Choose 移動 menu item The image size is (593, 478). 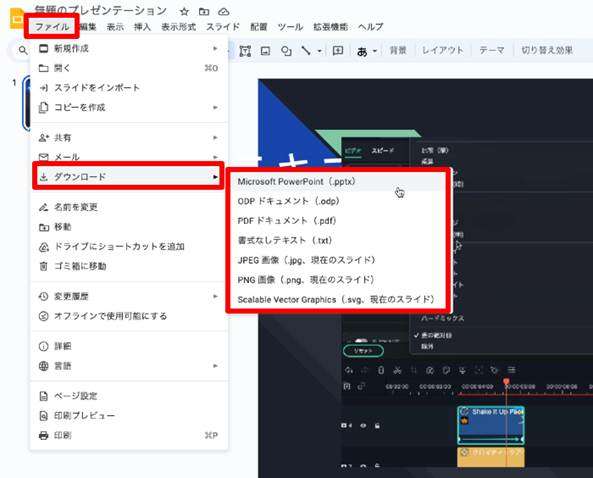pos(129,227)
